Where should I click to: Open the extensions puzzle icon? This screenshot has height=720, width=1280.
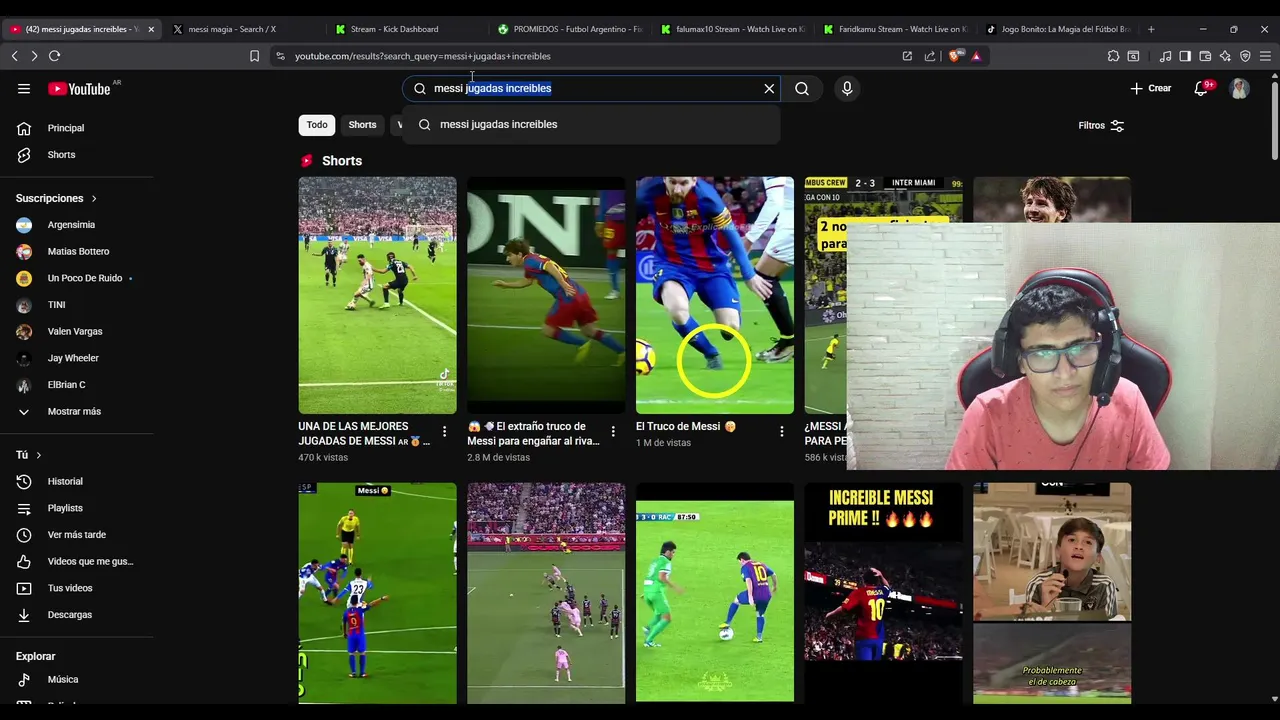(1113, 56)
